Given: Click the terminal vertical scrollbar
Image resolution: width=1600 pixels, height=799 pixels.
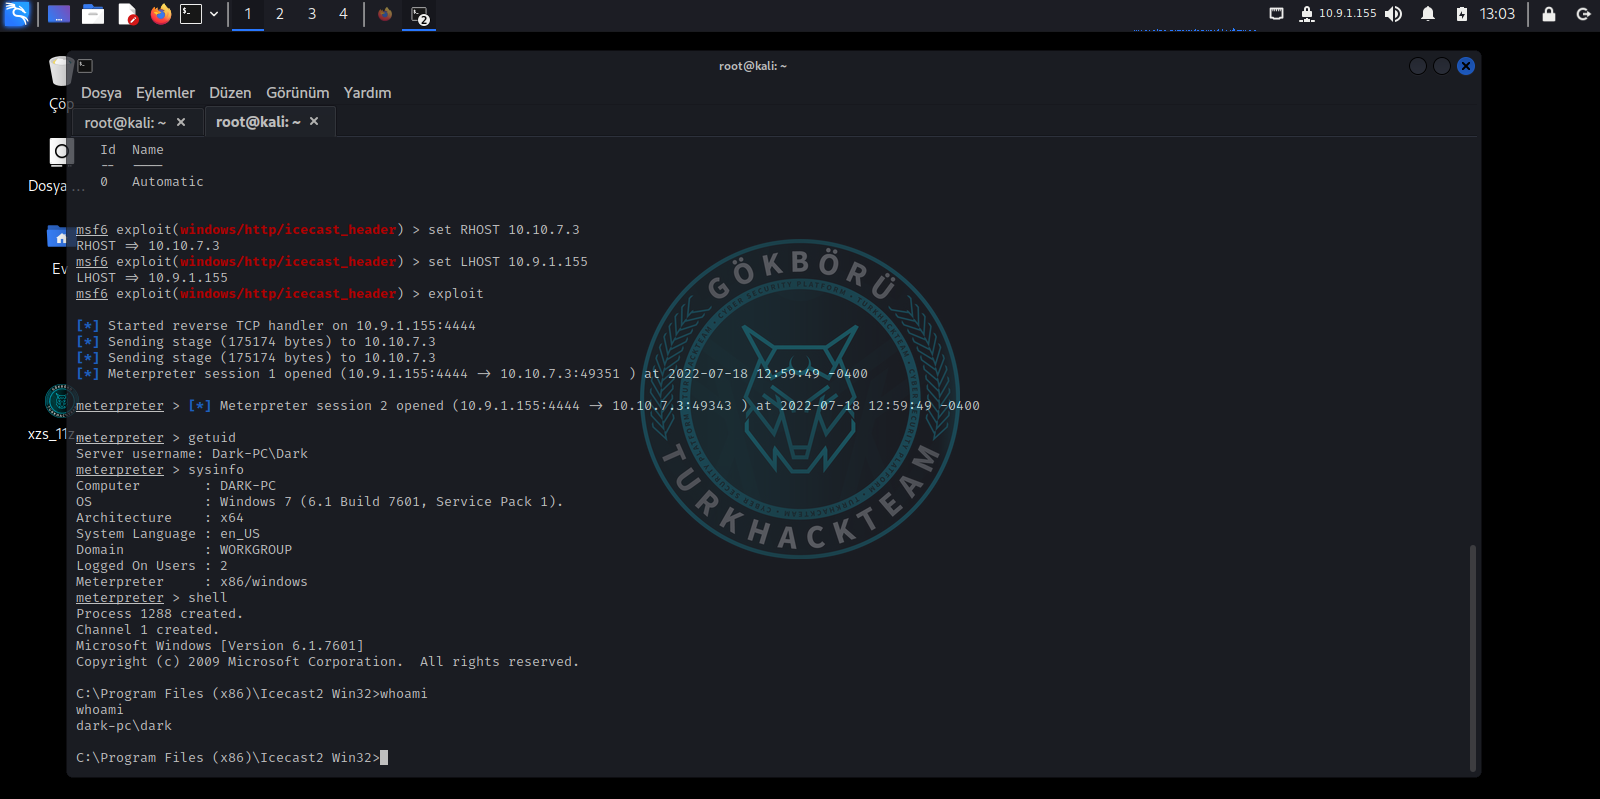Looking at the screenshot, I should (x=1473, y=658).
